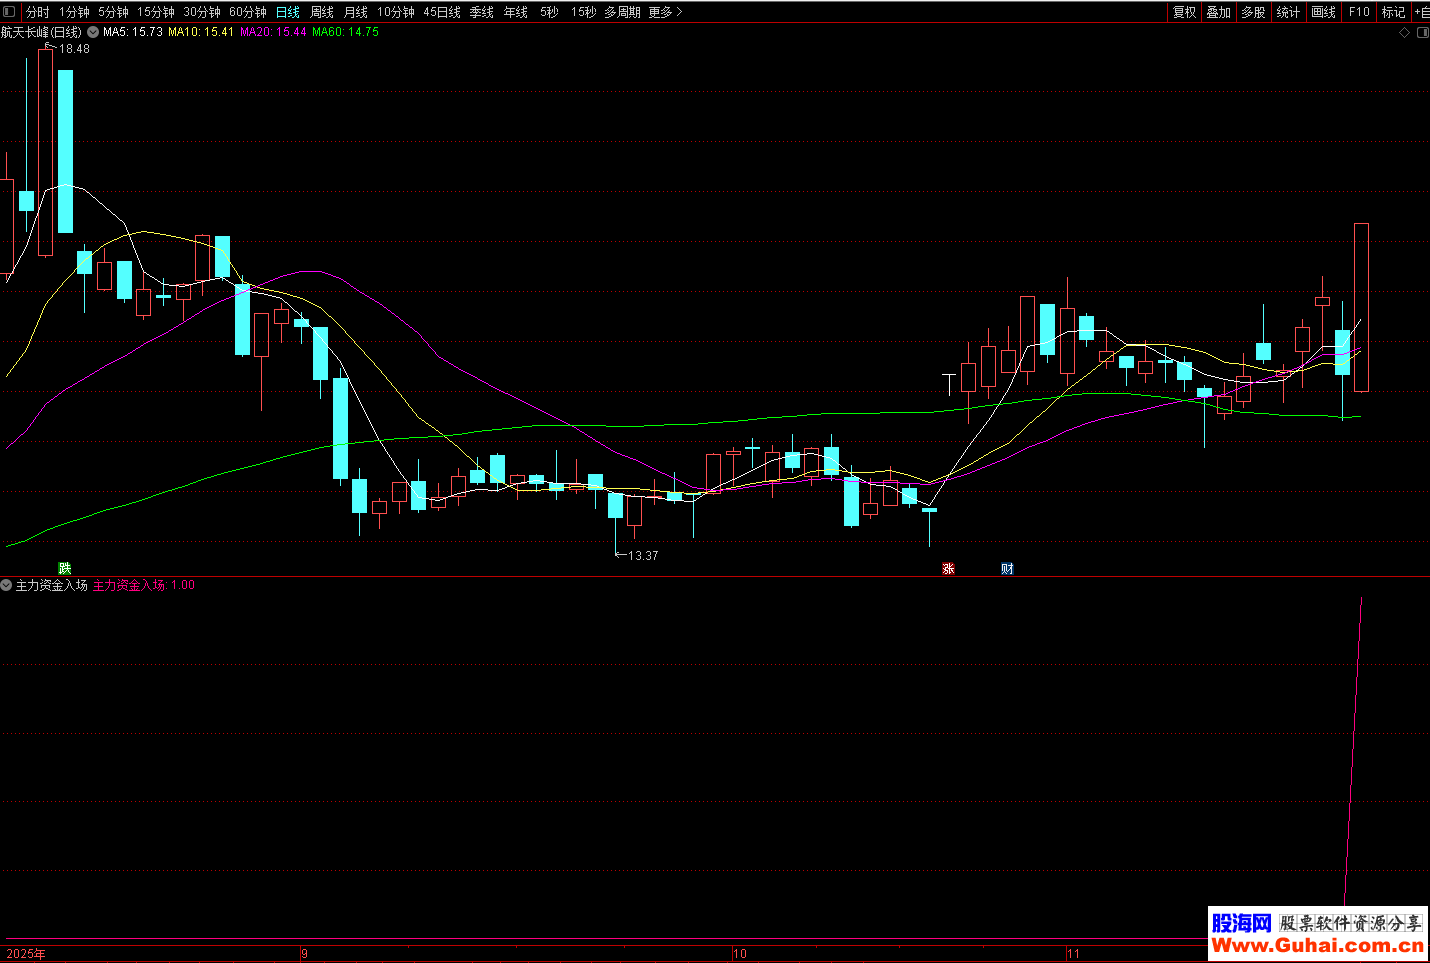Expand the MA indicator dropdown beside 航天长峰

(x=93, y=32)
